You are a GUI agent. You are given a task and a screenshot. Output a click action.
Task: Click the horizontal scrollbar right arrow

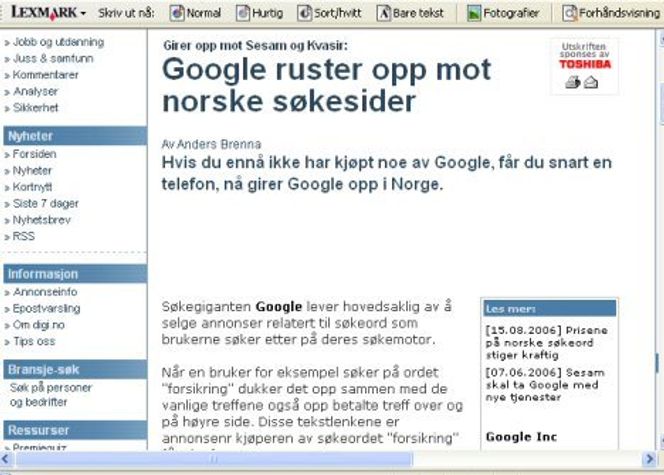click(650, 459)
